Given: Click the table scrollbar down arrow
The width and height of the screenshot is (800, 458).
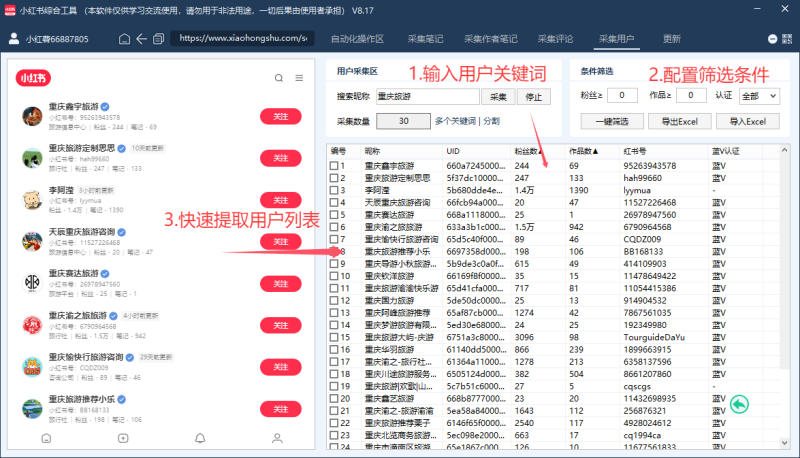Looking at the screenshot, I should pyautogui.click(x=784, y=443).
